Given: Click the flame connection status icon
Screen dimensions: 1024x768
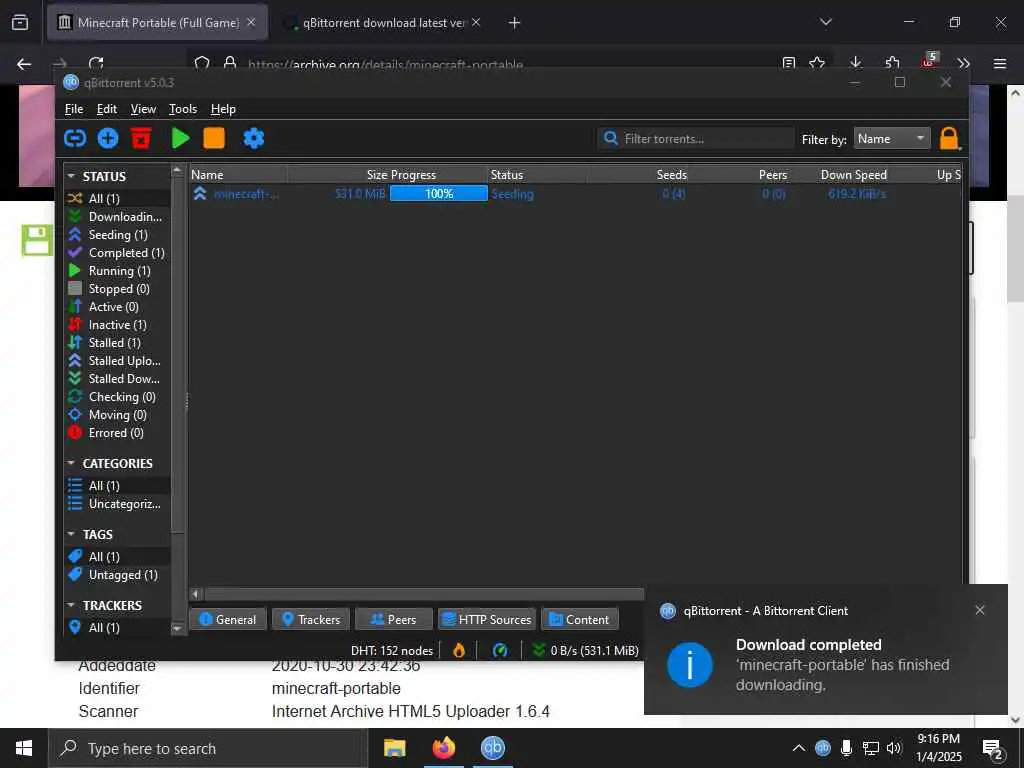Looking at the screenshot, I should click(x=459, y=650).
